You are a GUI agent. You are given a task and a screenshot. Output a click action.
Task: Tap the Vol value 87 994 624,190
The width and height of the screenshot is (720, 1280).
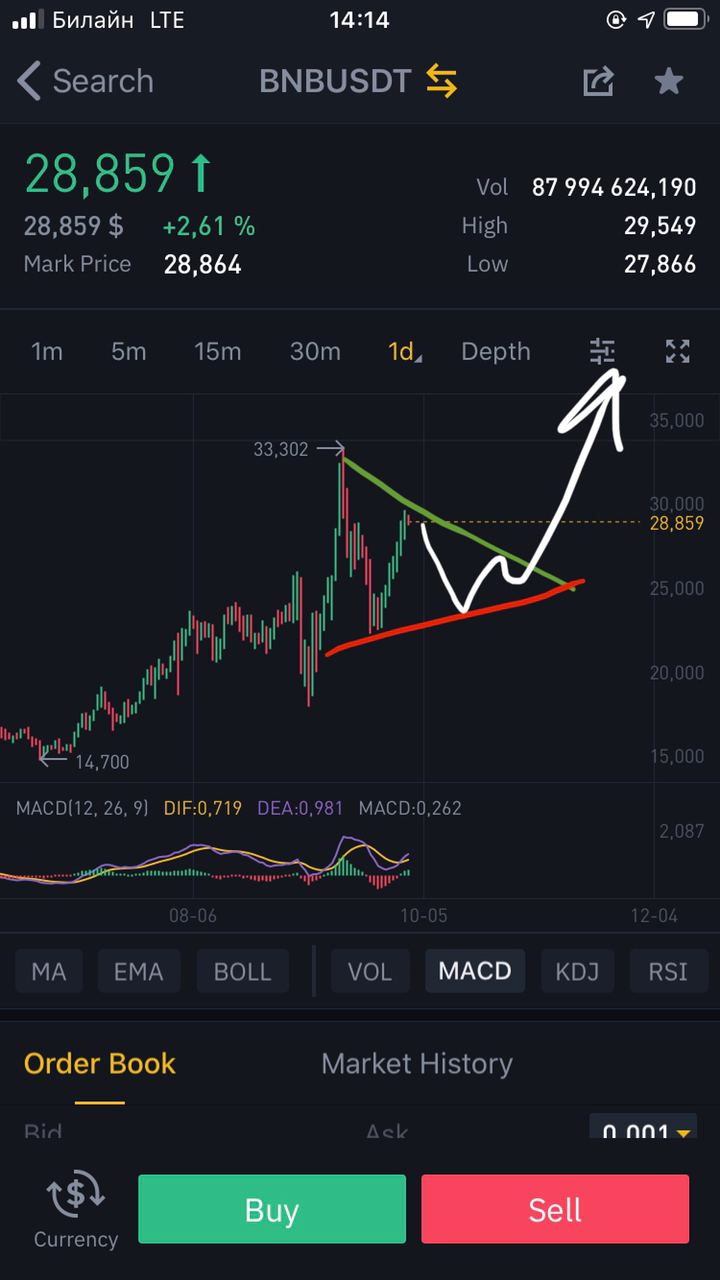point(614,187)
